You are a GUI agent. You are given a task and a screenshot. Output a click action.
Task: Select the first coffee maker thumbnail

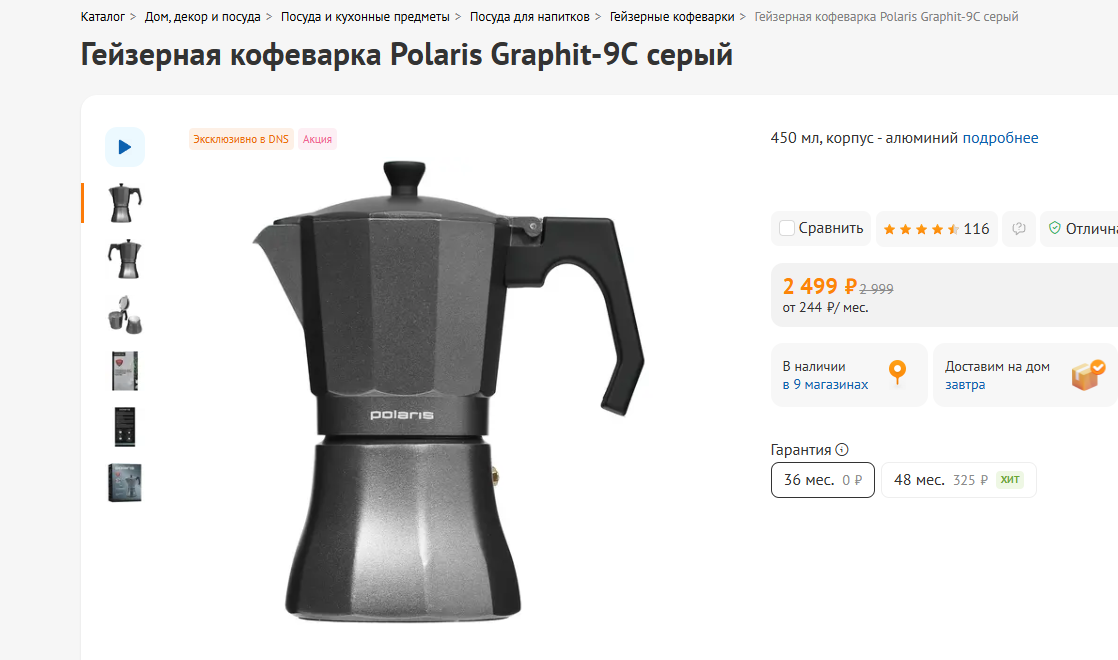click(125, 203)
